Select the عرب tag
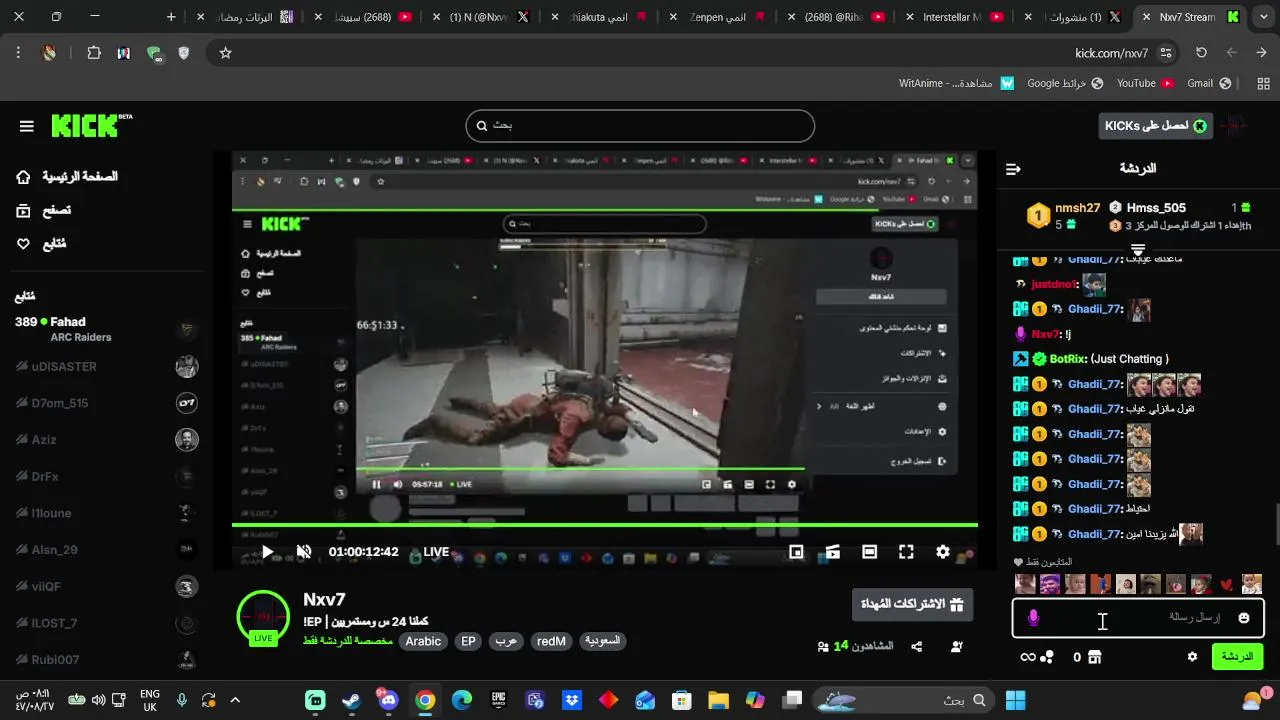The width and height of the screenshot is (1280, 720). tap(506, 642)
